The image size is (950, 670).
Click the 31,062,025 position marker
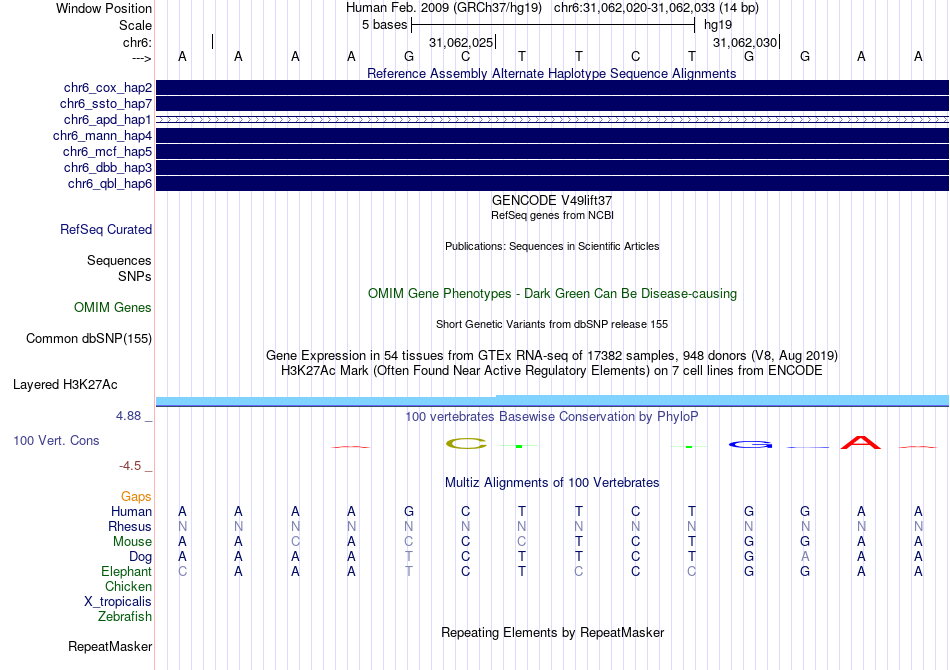[x=462, y=42]
